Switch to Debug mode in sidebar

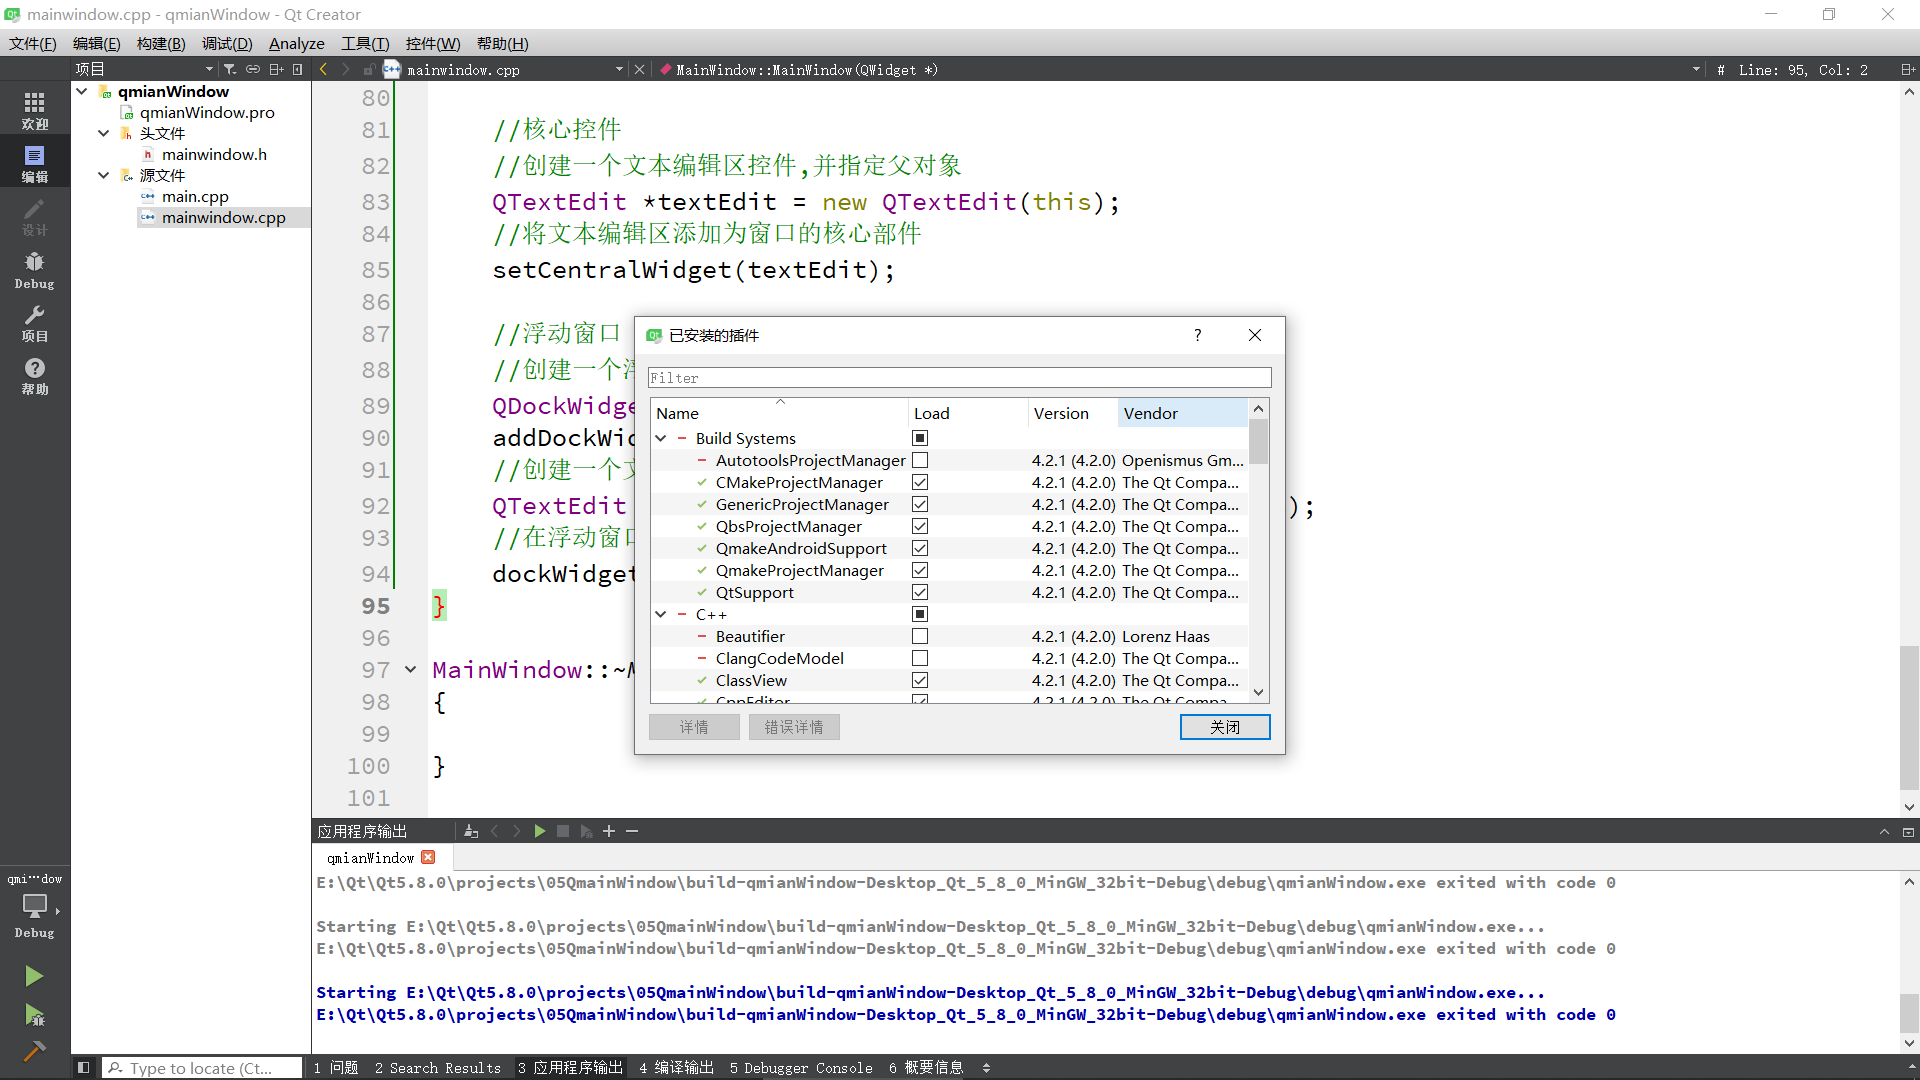34,269
